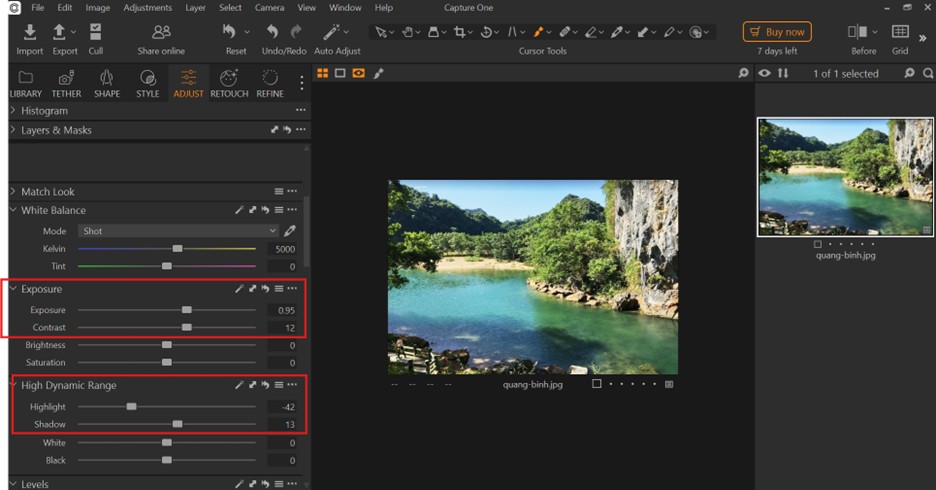Click the Highlight slider handle
The image size is (936, 490).
coord(131,406)
